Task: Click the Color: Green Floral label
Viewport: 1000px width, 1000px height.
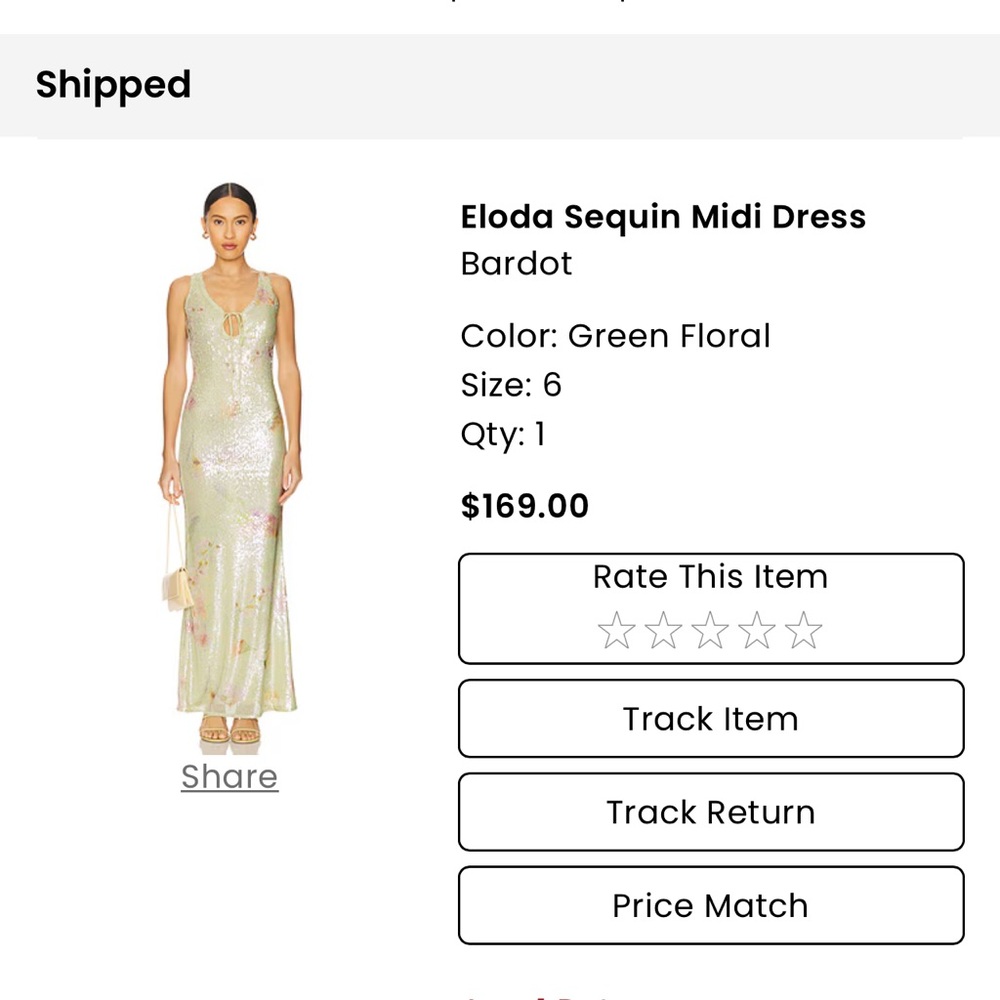Action: (x=615, y=336)
